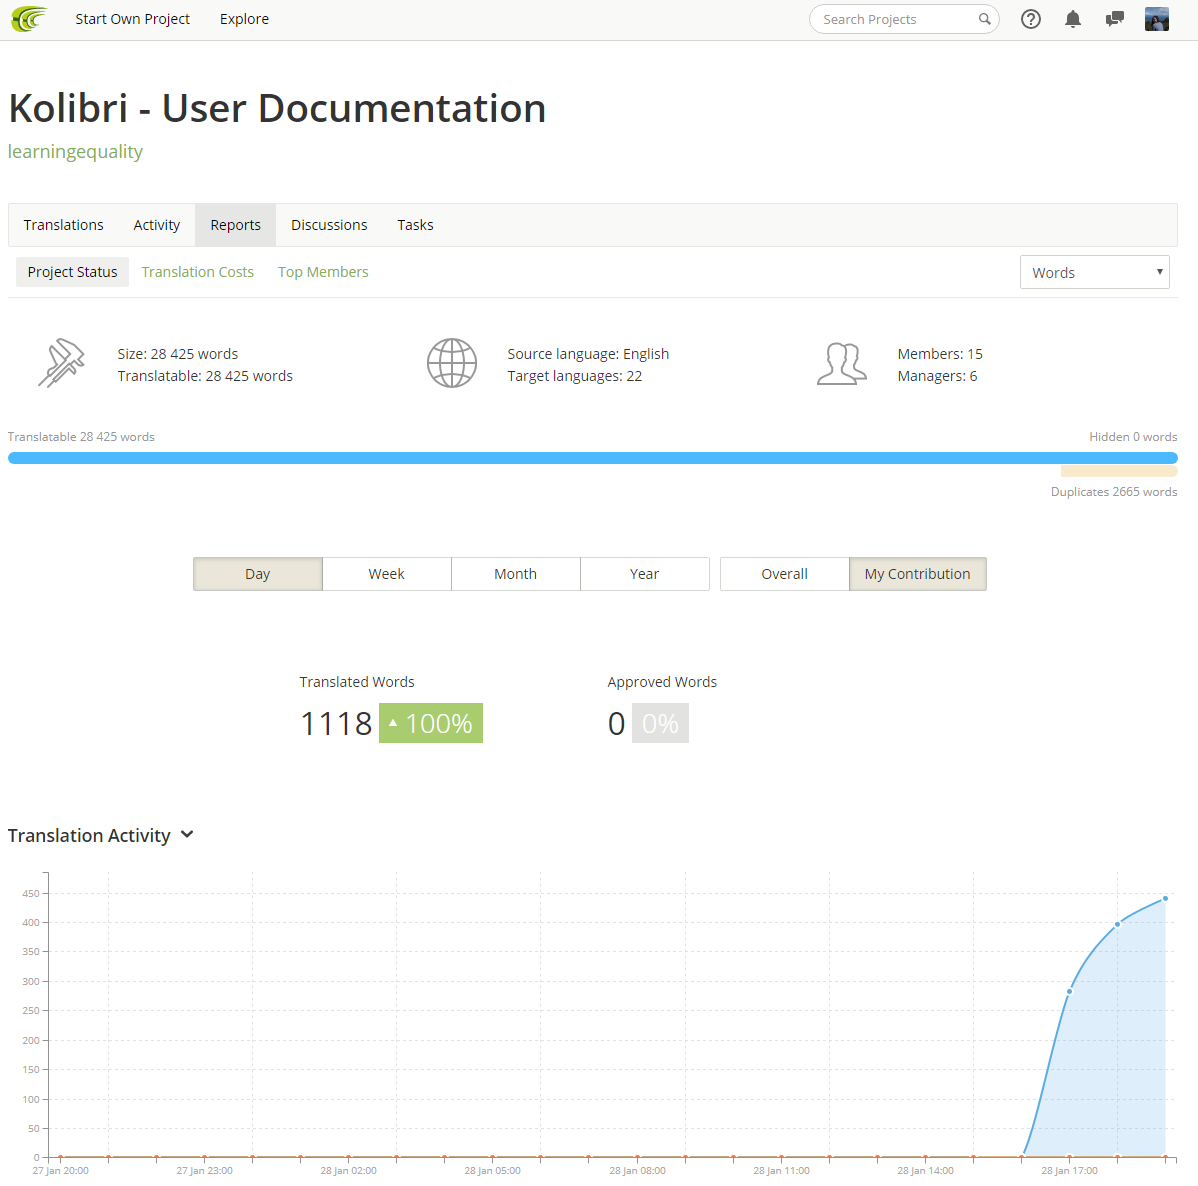The height and width of the screenshot is (1186, 1198).
Task: Expand the Translation Activity chevron
Action: (187, 835)
